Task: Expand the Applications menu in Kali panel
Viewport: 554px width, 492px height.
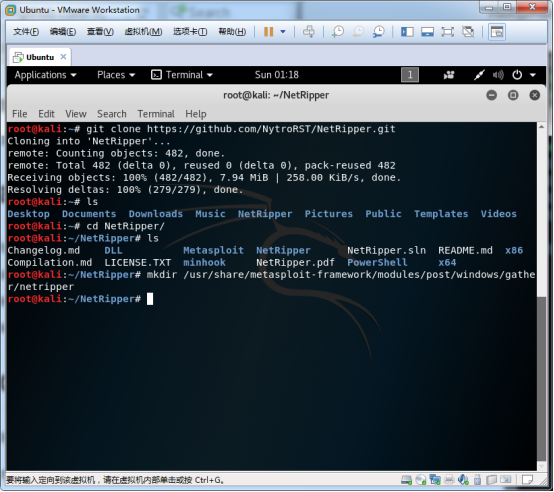Action: 45,75
